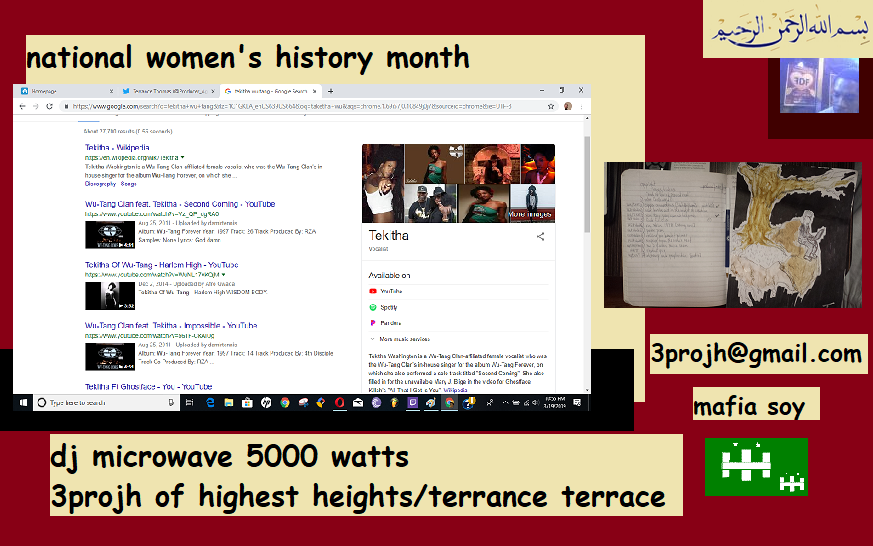Open the Chrome three-dot menu

(581, 106)
